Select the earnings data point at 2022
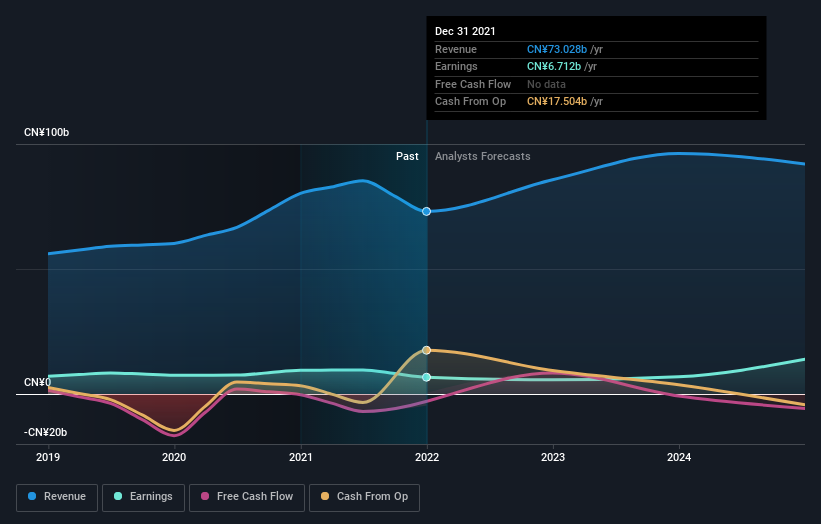 point(426,377)
